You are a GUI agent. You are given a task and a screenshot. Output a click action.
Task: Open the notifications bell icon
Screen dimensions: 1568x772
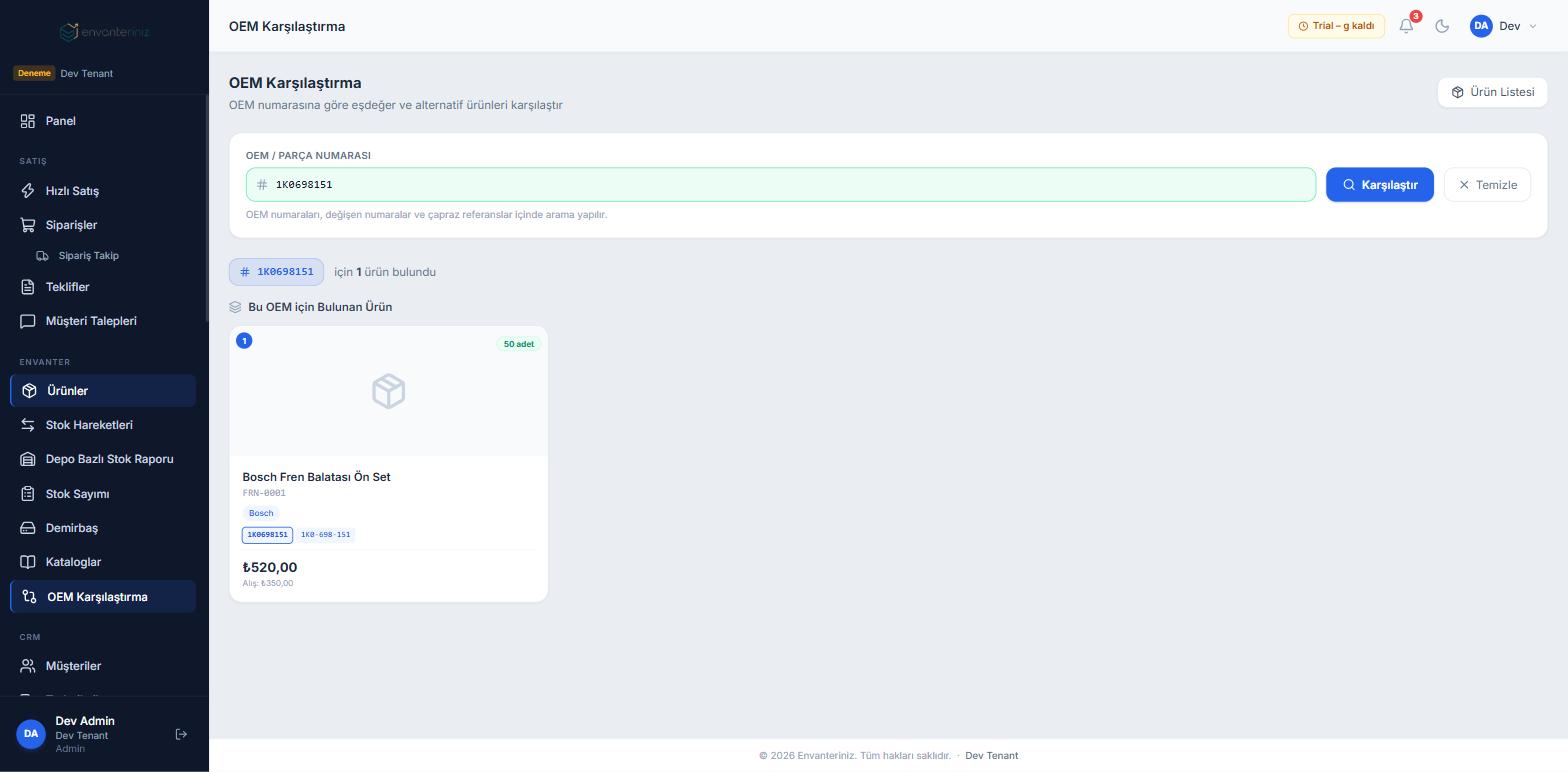tap(1406, 26)
